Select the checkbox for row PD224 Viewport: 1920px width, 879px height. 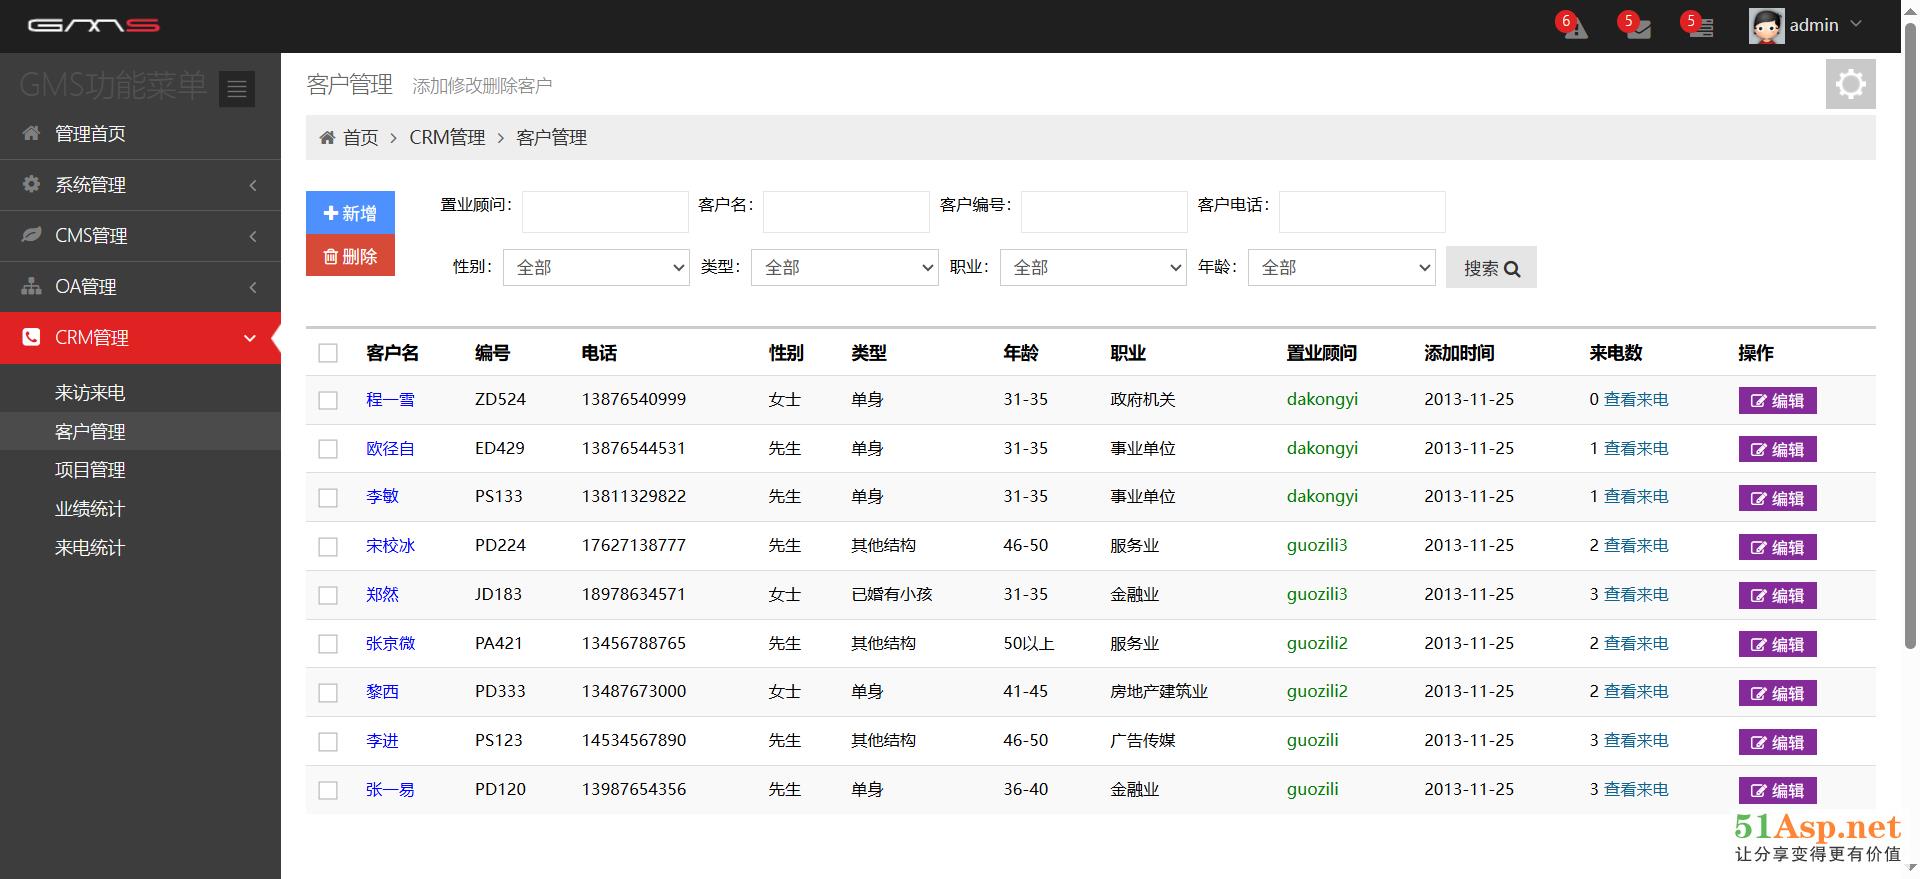[328, 547]
